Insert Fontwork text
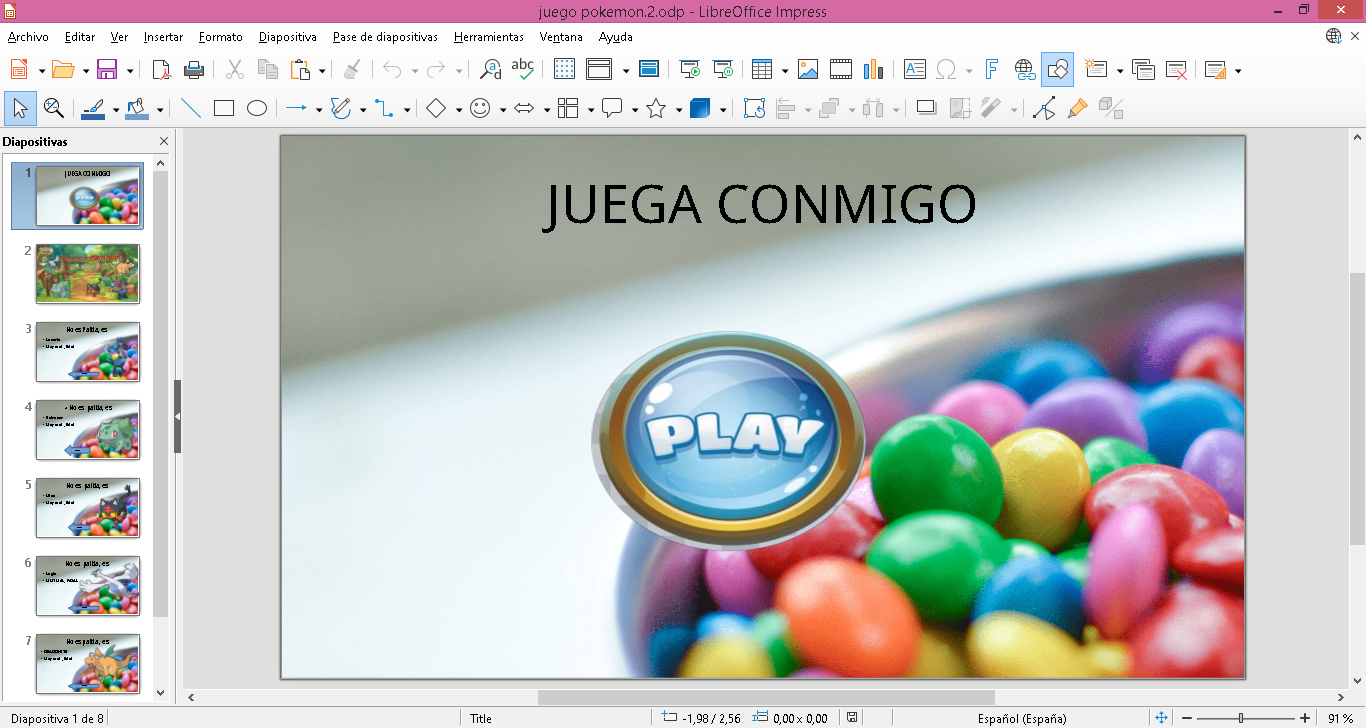The height and width of the screenshot is (728, 1366). (991, 70)
